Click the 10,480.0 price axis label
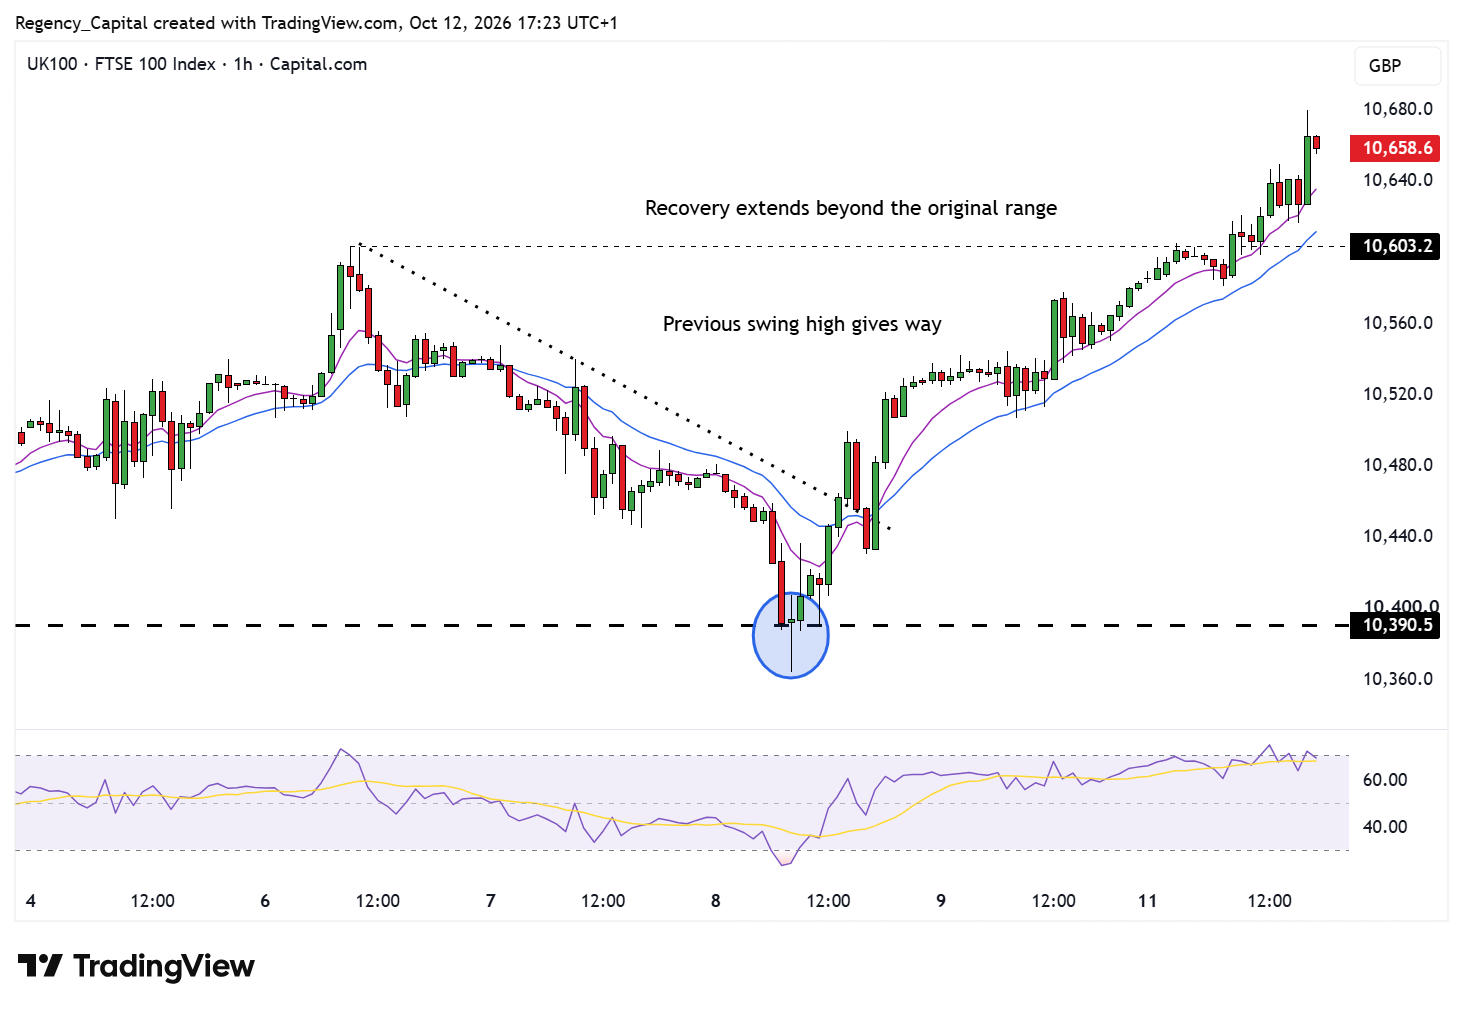The width and height of the screenshot is (1463, 1011). (x=1397, y=465)
